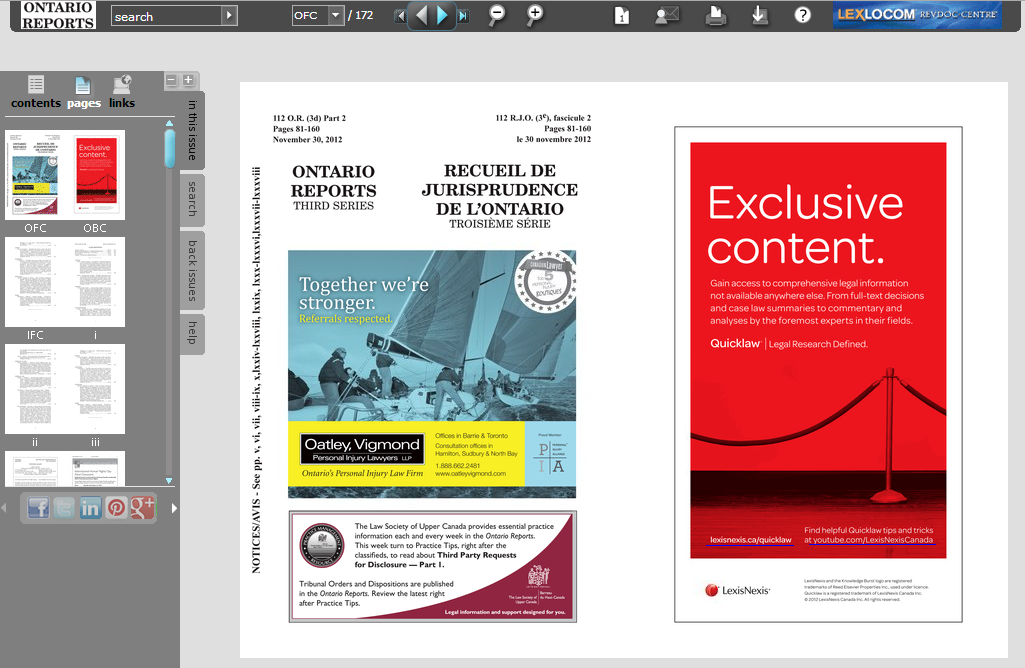Submit search with the arrow button

229,16
